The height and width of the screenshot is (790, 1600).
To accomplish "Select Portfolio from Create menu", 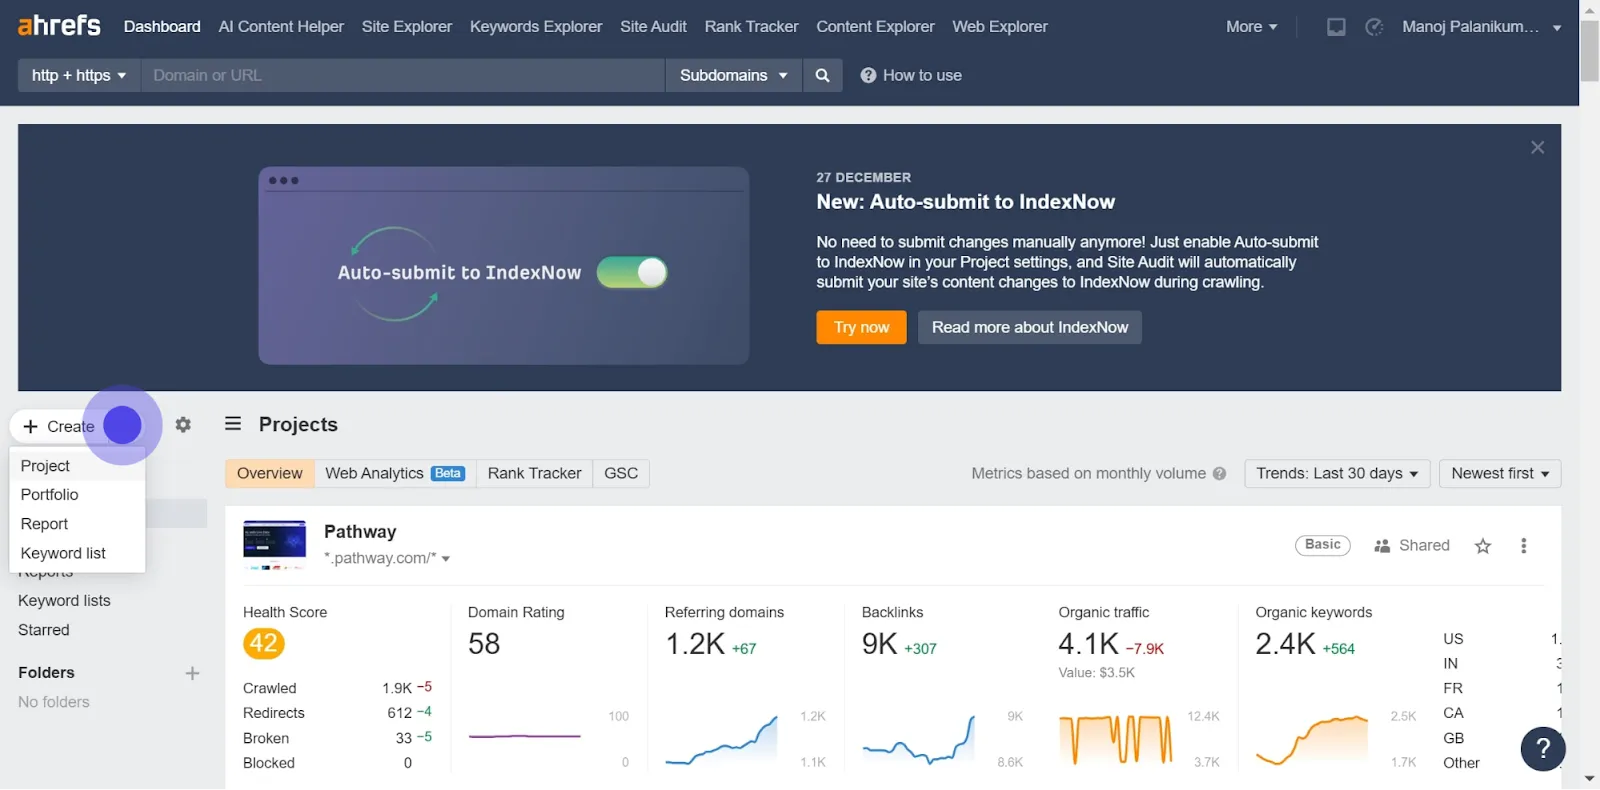I will pos(77,495).
